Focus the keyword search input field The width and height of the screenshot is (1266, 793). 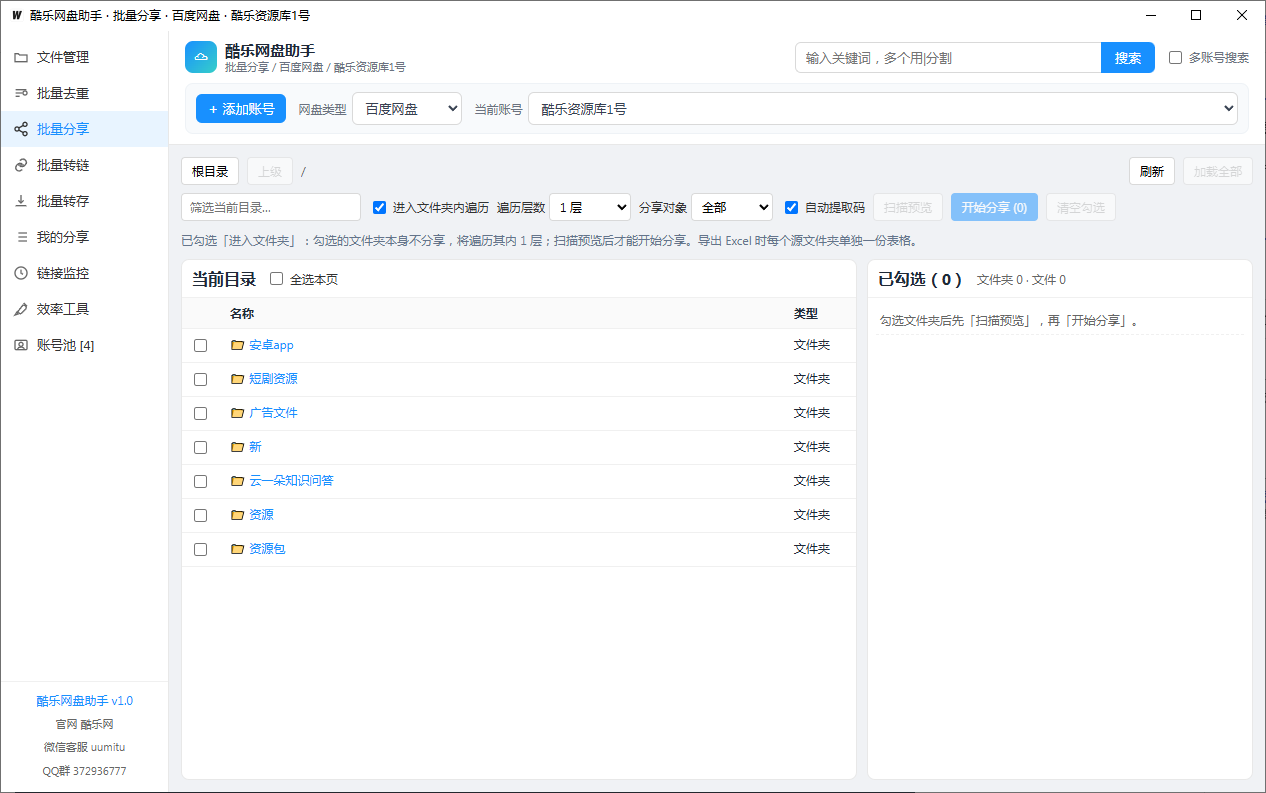(x=948, y=58)
